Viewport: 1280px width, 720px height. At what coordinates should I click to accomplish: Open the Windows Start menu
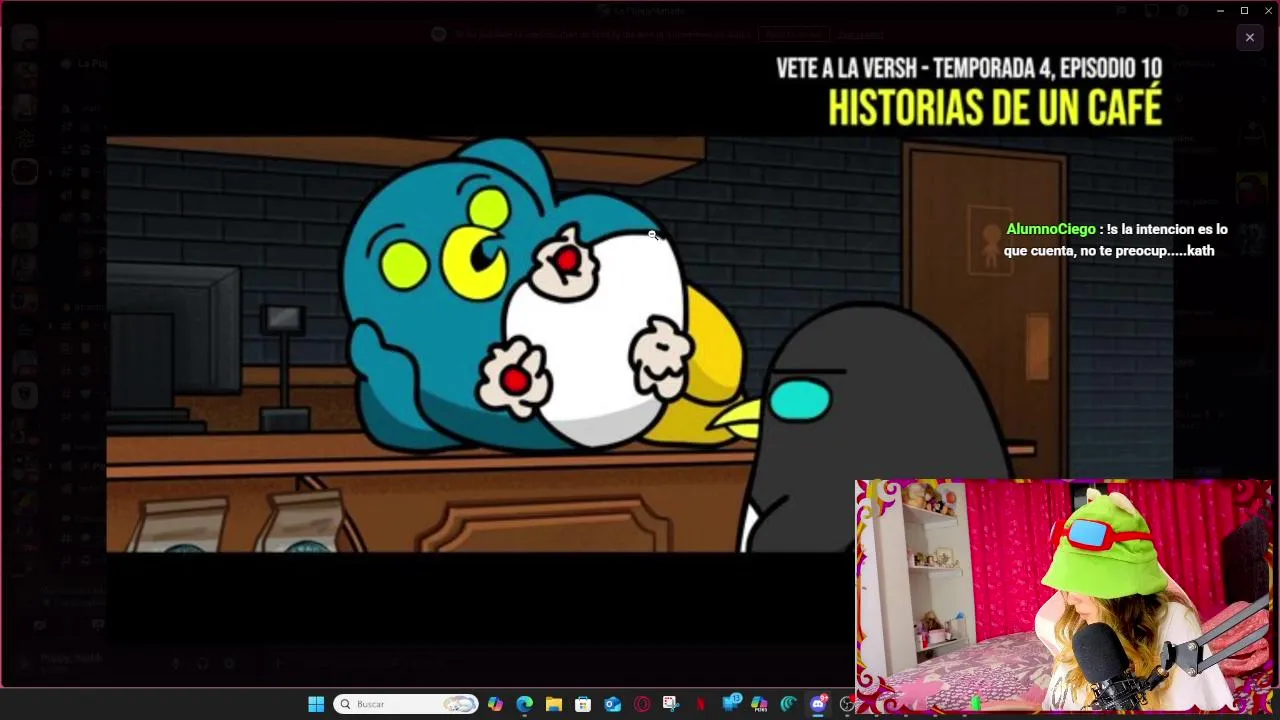pyautogui.click(x=316, y=704)
